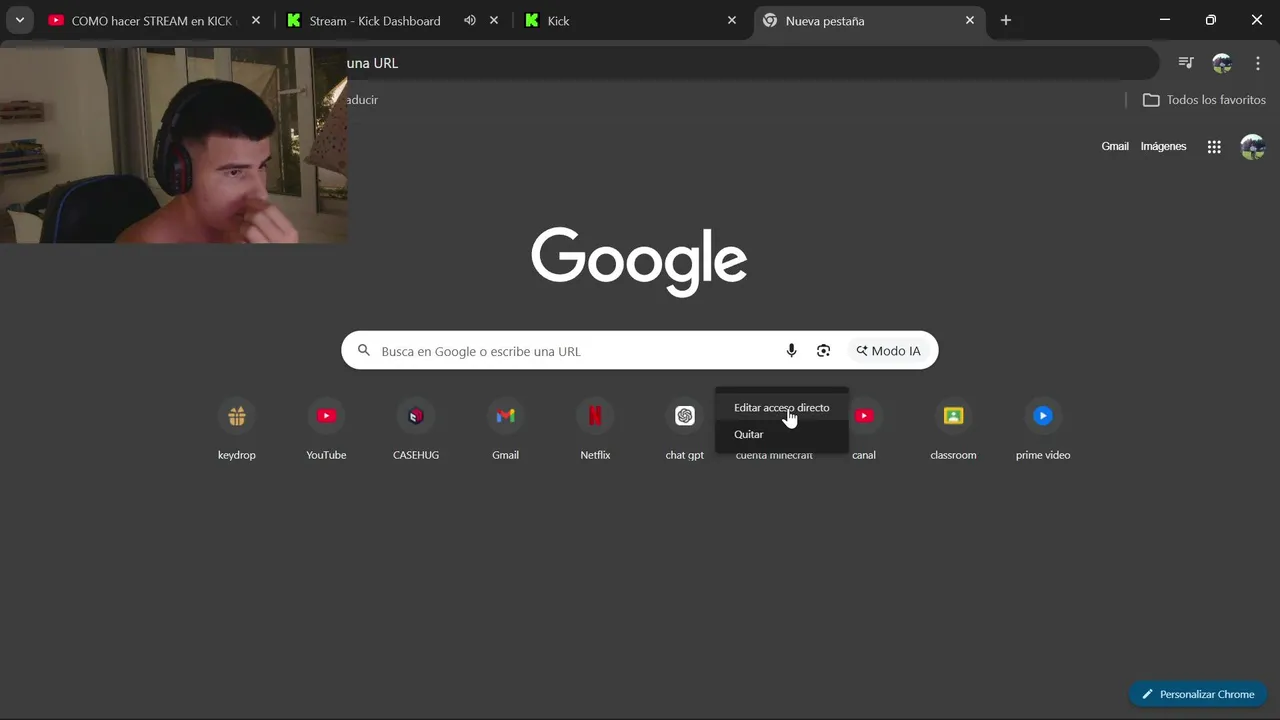Expand the tab search dropdown arrow
Image resolution: width=1280 pixels, height=720 pixels.
pos(19,20)
